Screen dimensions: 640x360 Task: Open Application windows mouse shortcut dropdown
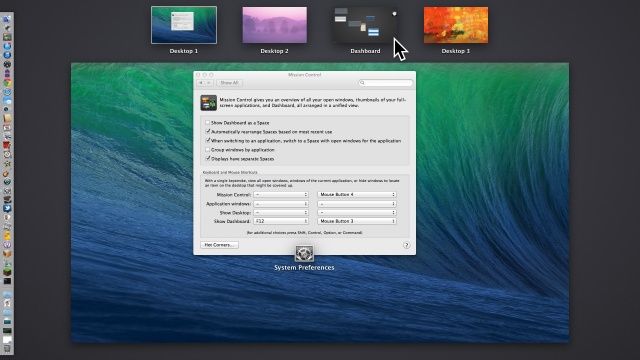click(x=357, y=204)
